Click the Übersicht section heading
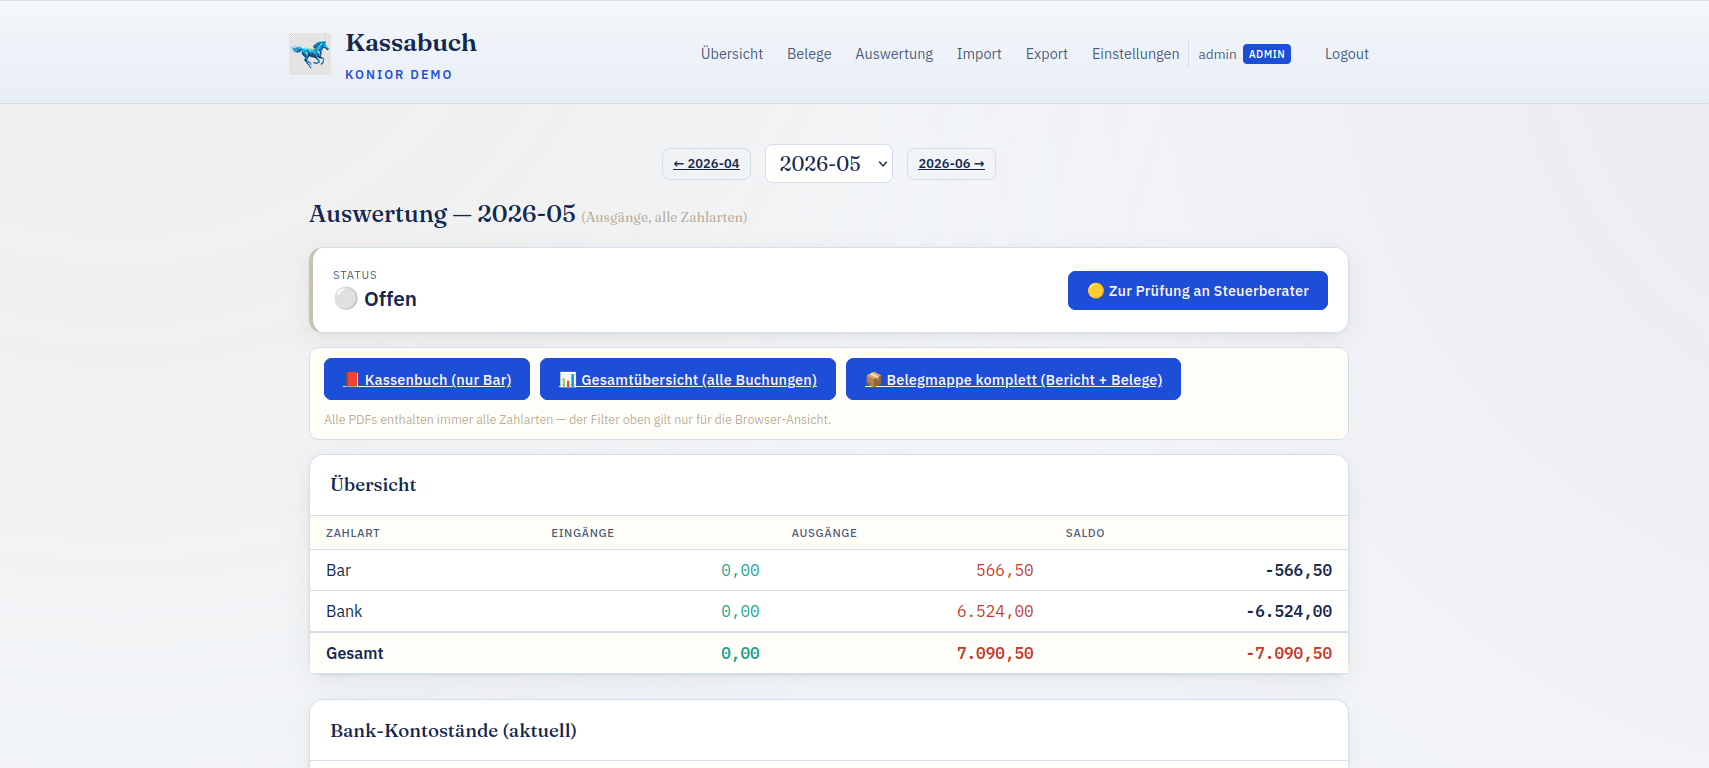 click(x=373, y=485)
